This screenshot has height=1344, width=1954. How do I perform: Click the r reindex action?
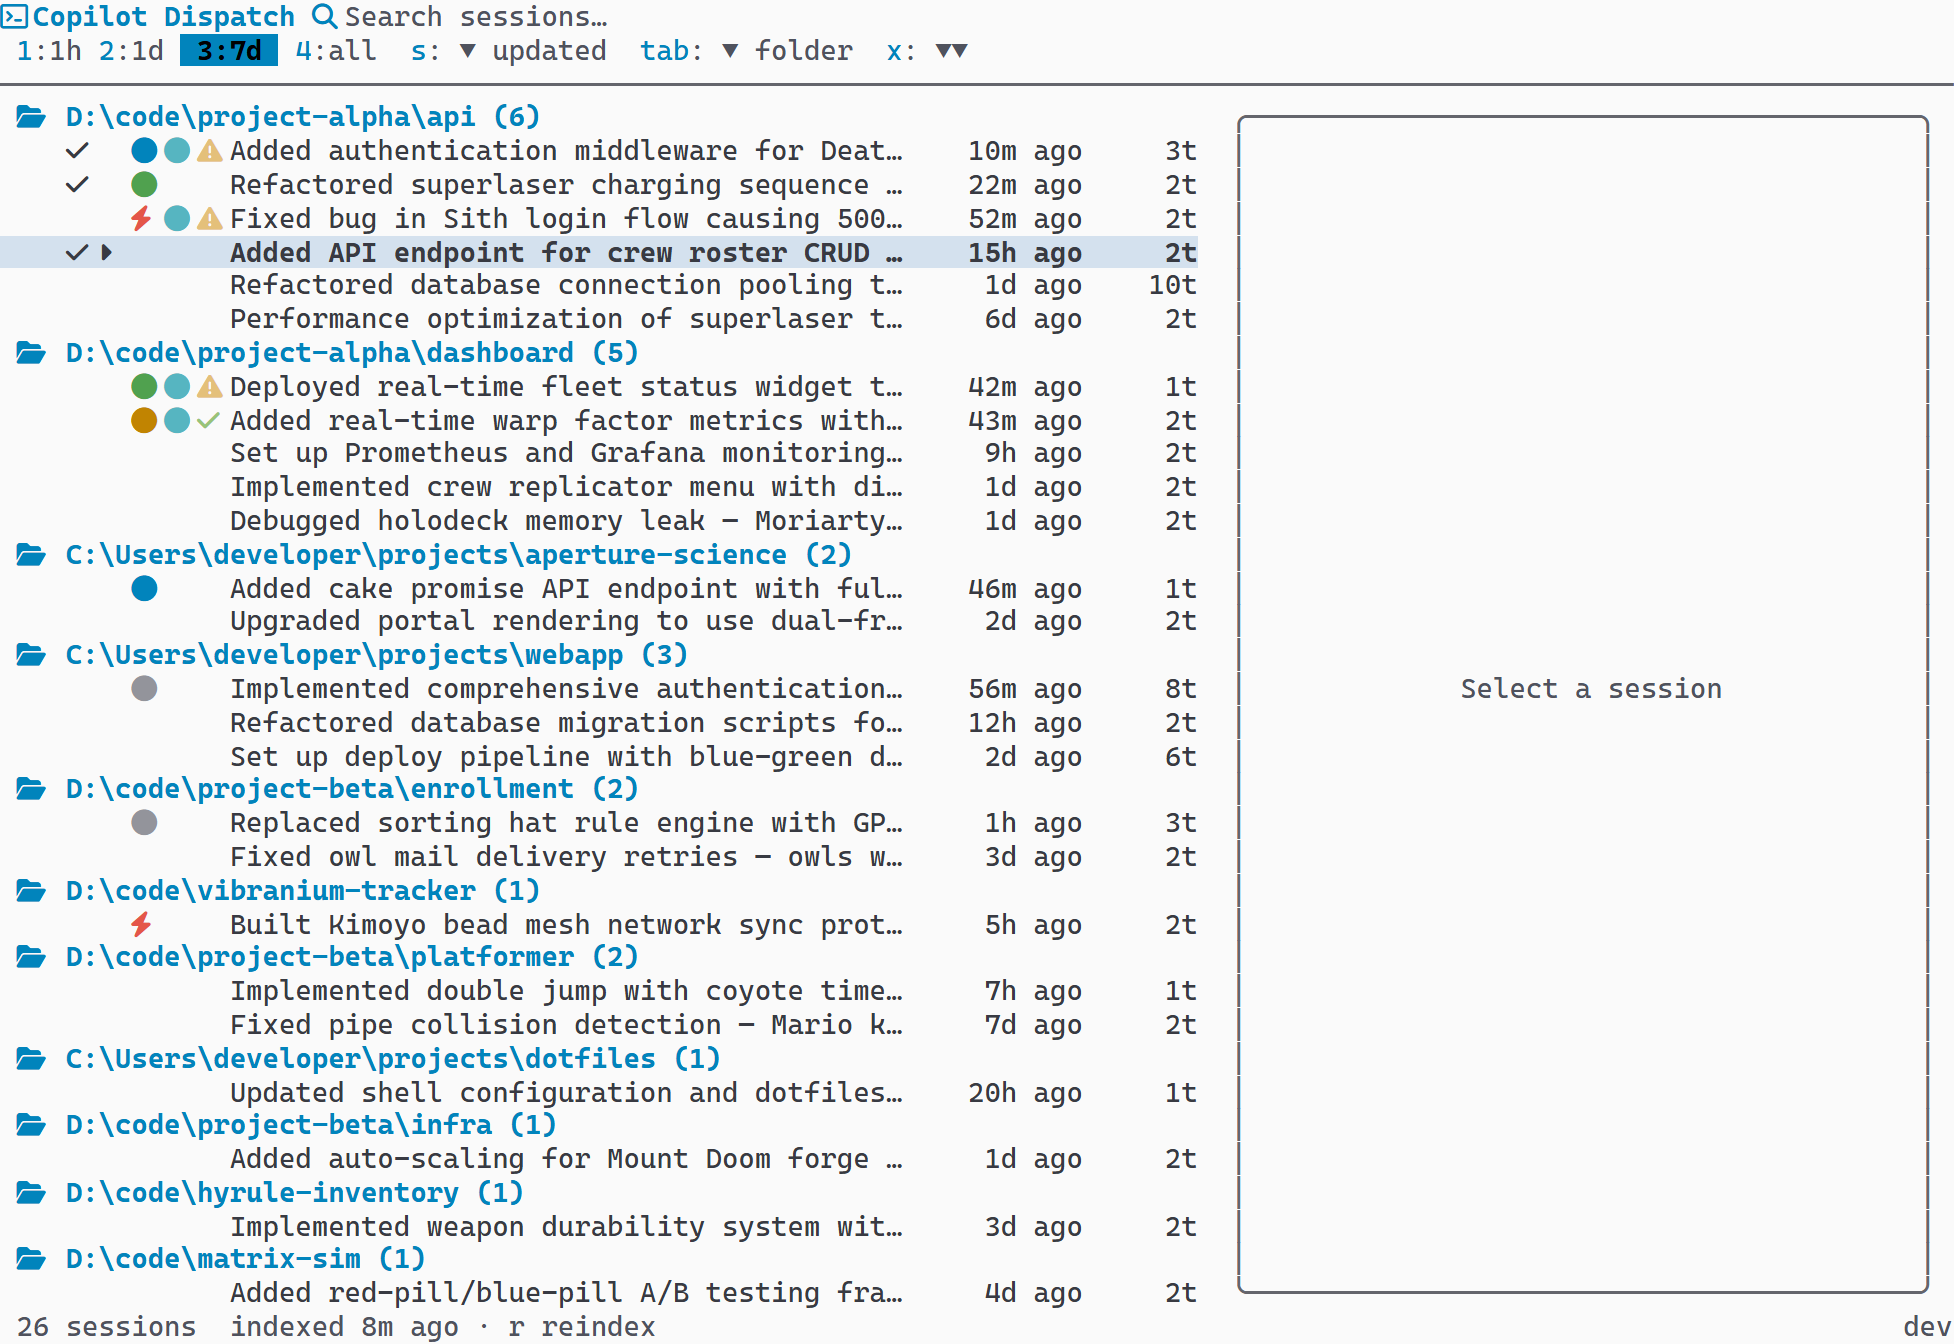pos(581,1327)
